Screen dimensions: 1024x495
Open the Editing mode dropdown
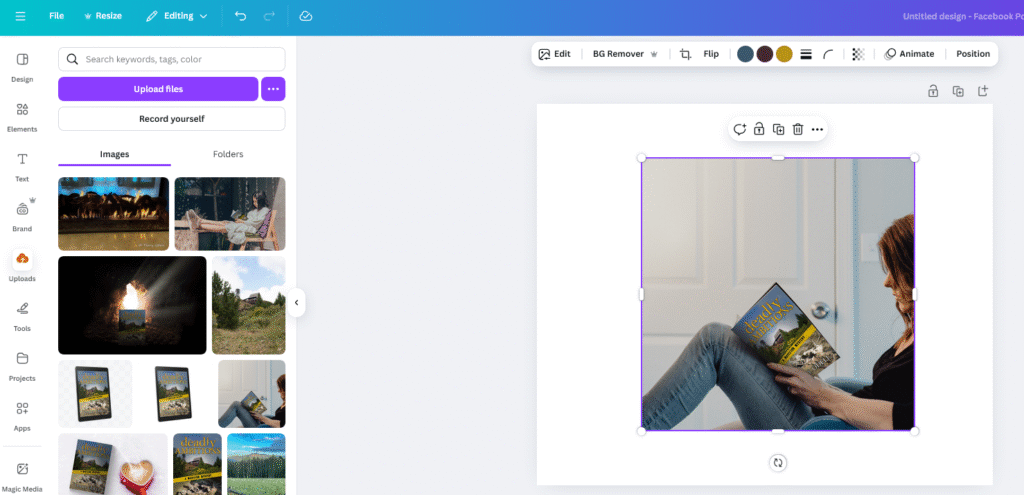pos(177,16)
